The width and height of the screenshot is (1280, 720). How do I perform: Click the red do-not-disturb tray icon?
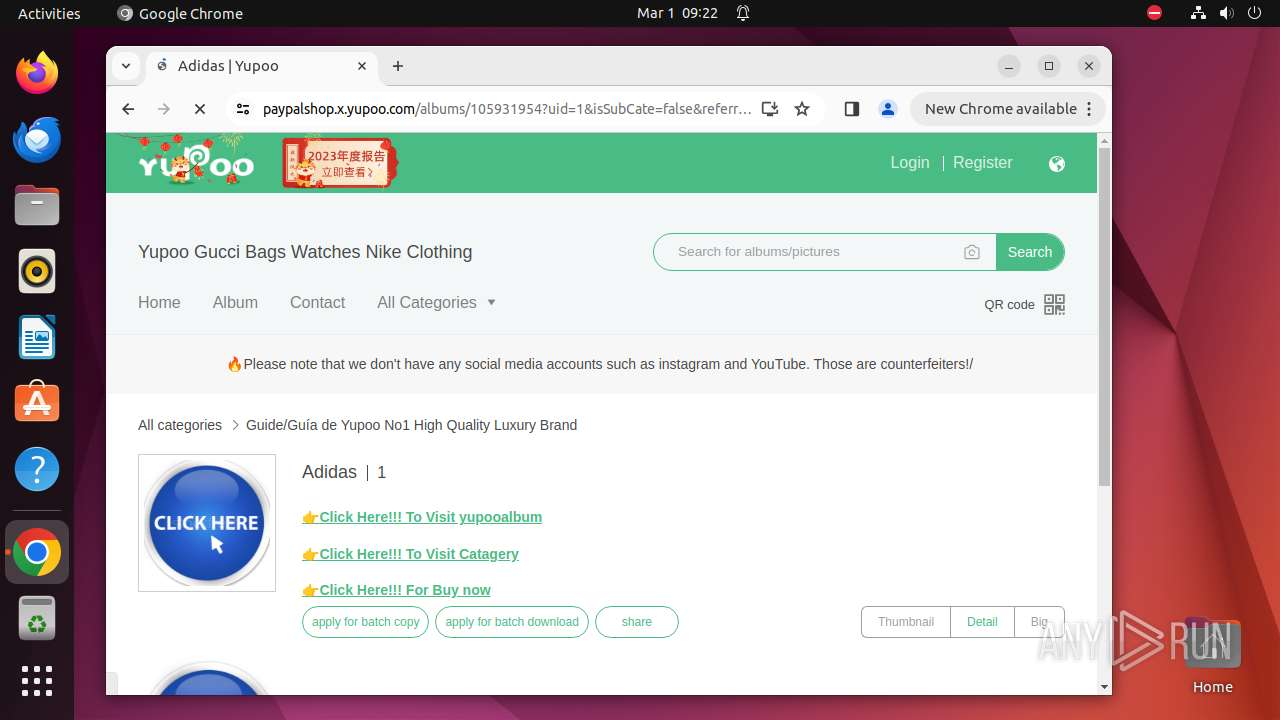pos(1154,13)
